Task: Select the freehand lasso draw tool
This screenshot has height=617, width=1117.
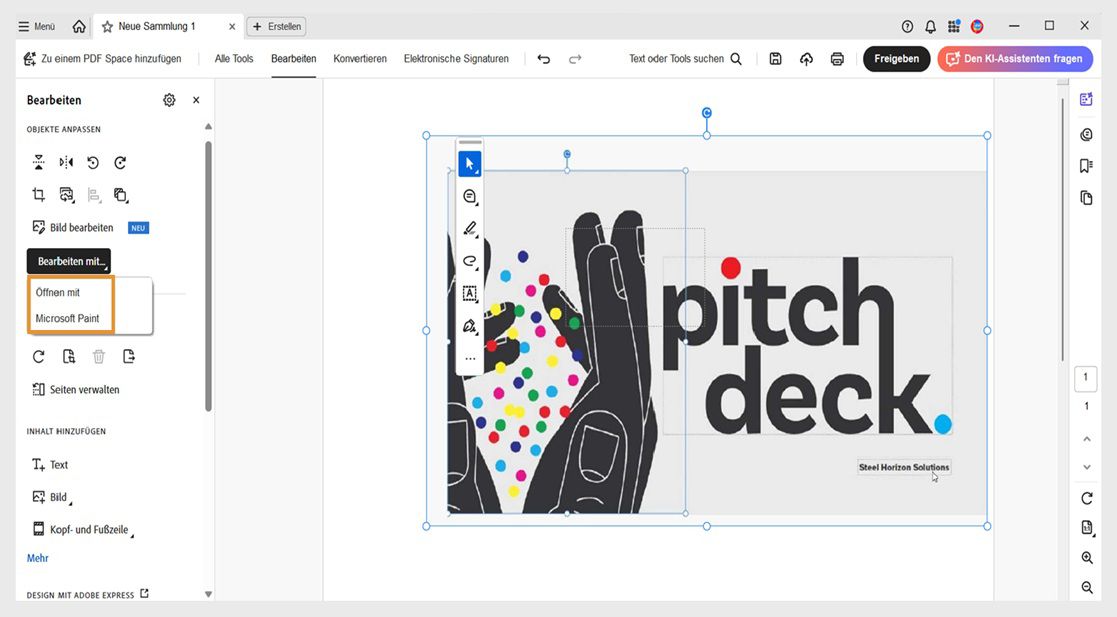Action: click(469, 261)
